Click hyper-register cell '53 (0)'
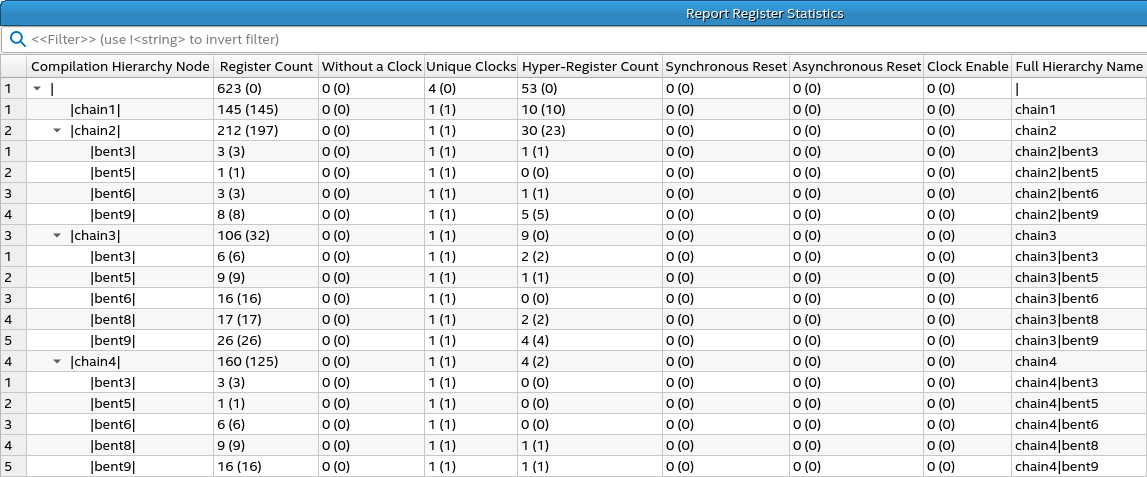Image resolution: width=1147 pixels, height=477 pixels. pyautogui.click(x=540, y=89)
